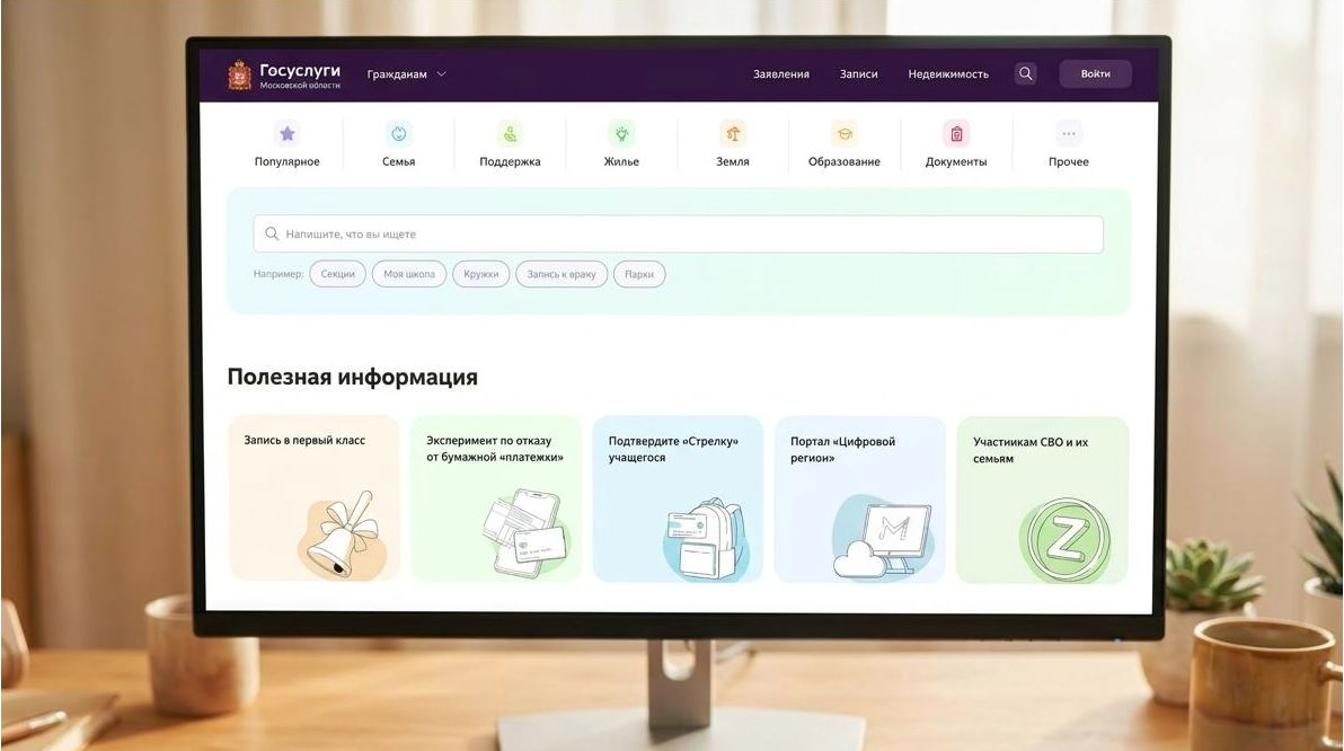Open the search magnifier icon in header
Screen dimensions: 1344x751
coord(1025,74)
